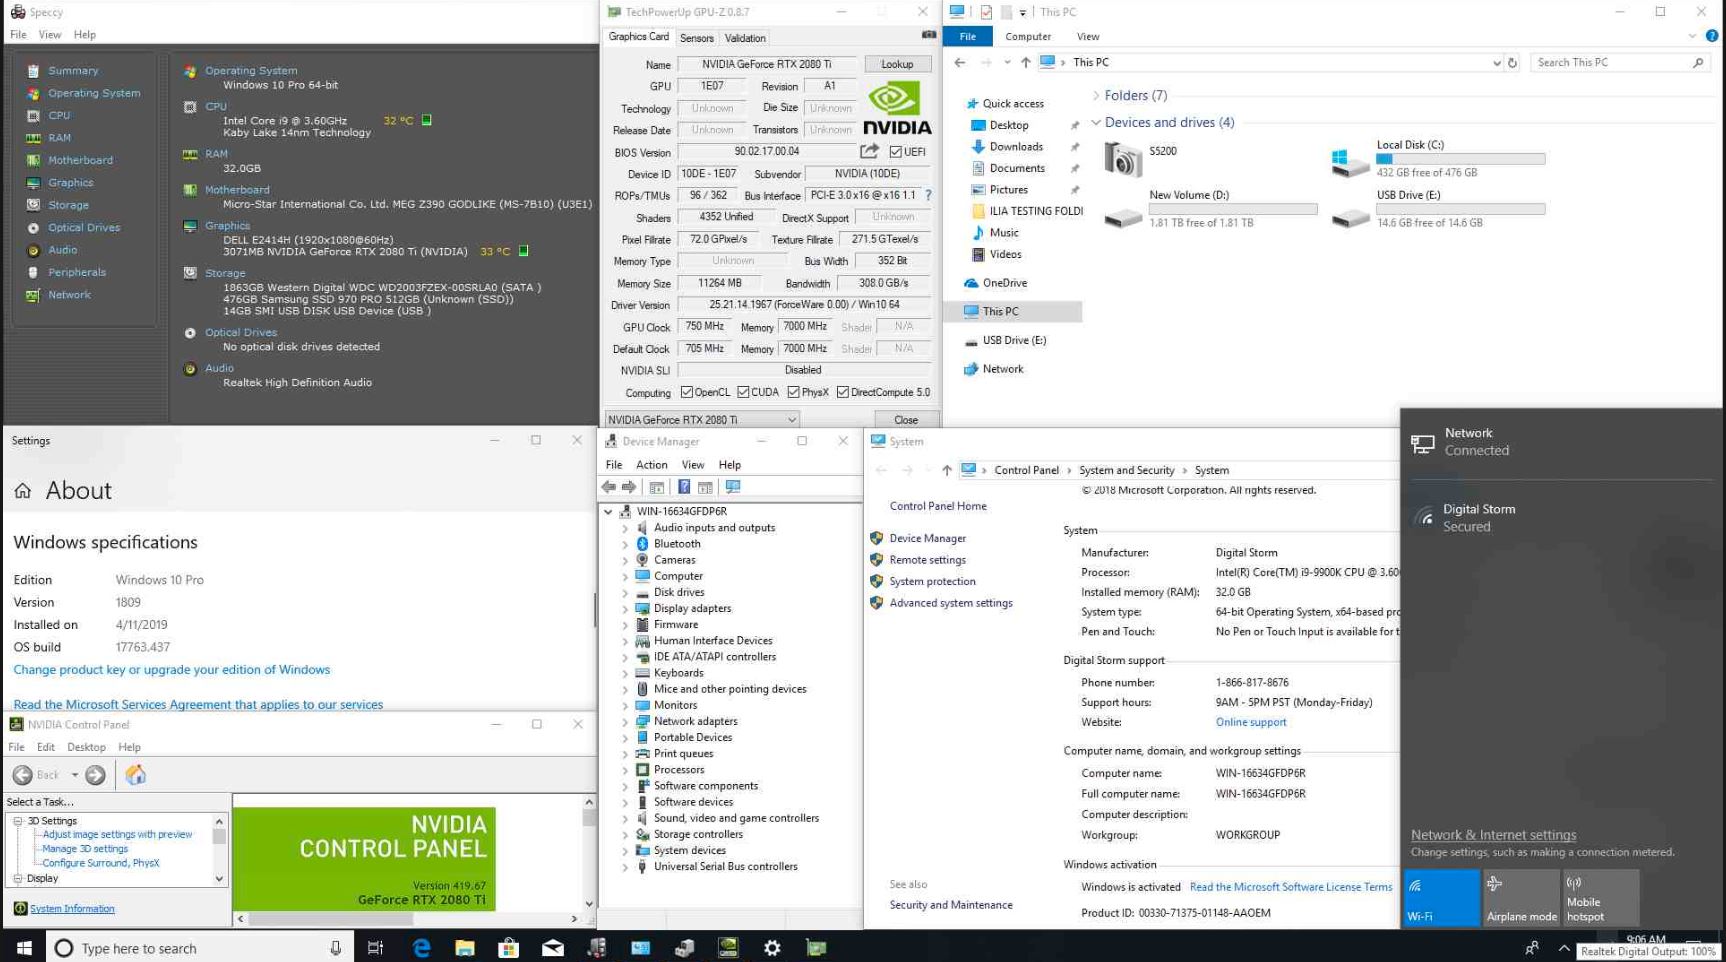Click the BIOS version share icon in GPU-Z
The image size is (1726, 962).
pyautogui.click(x=869, y=151)
